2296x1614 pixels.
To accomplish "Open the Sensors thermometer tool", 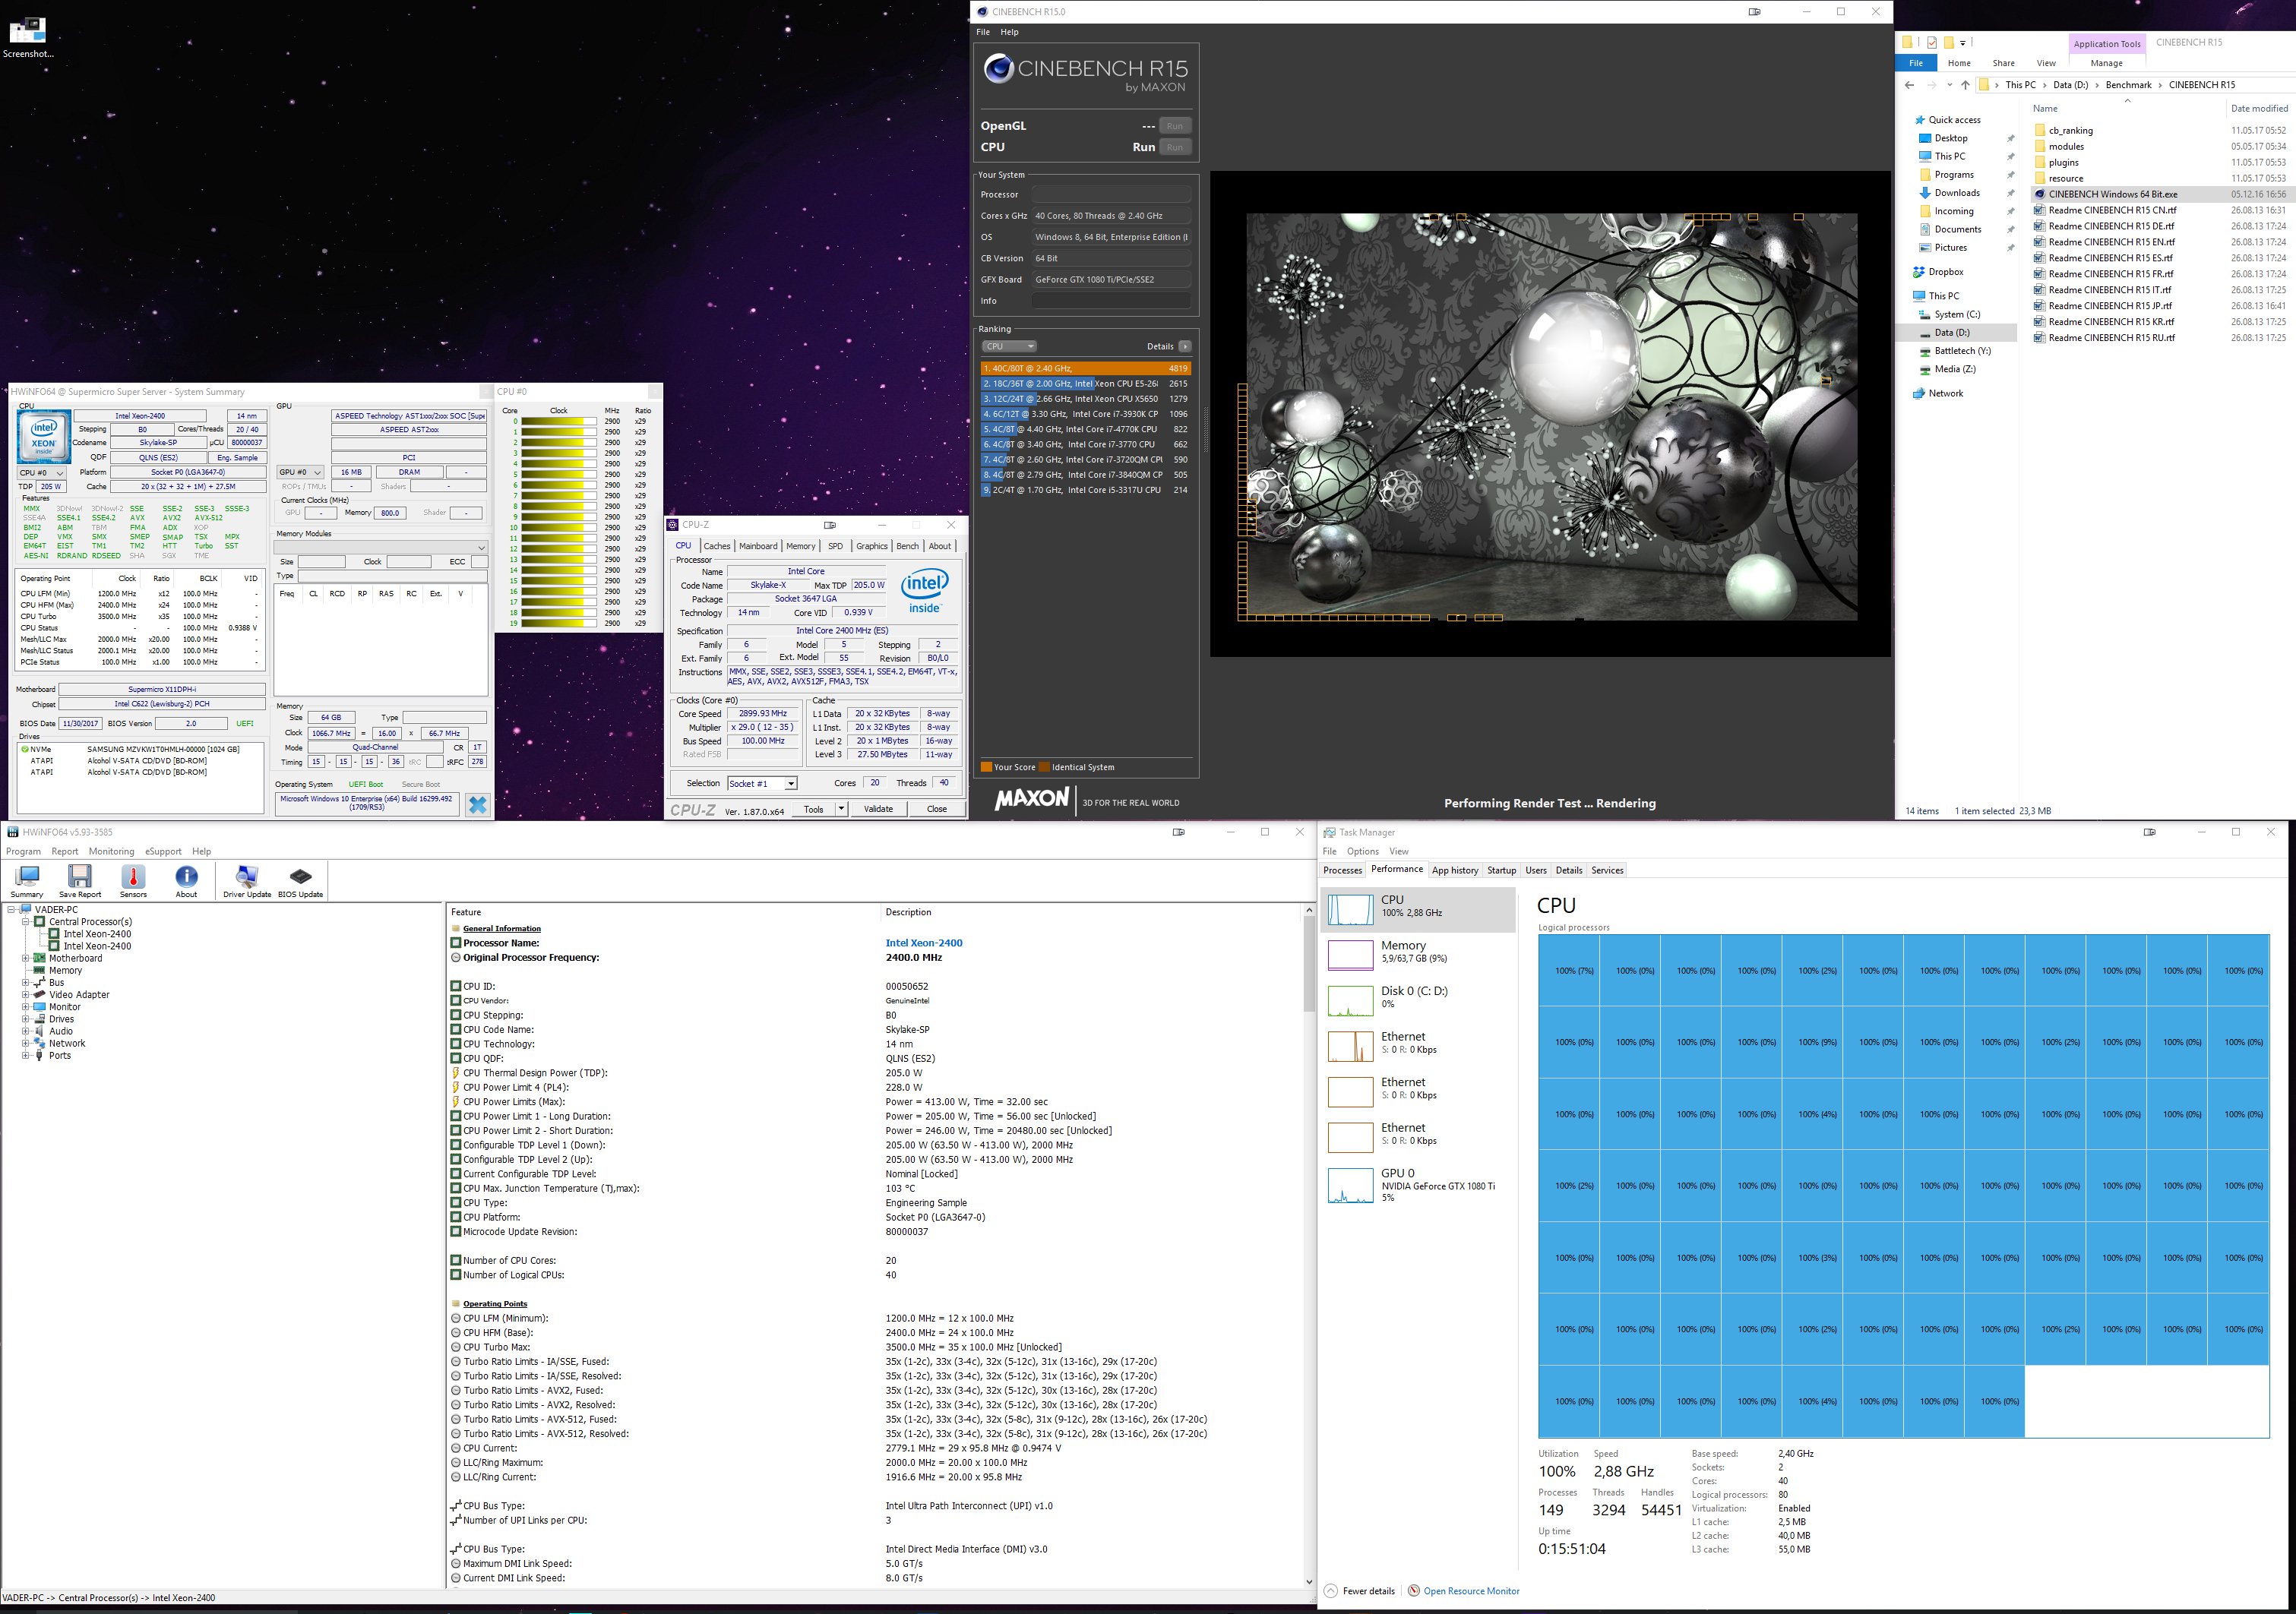I will click(x=133, y=880).
